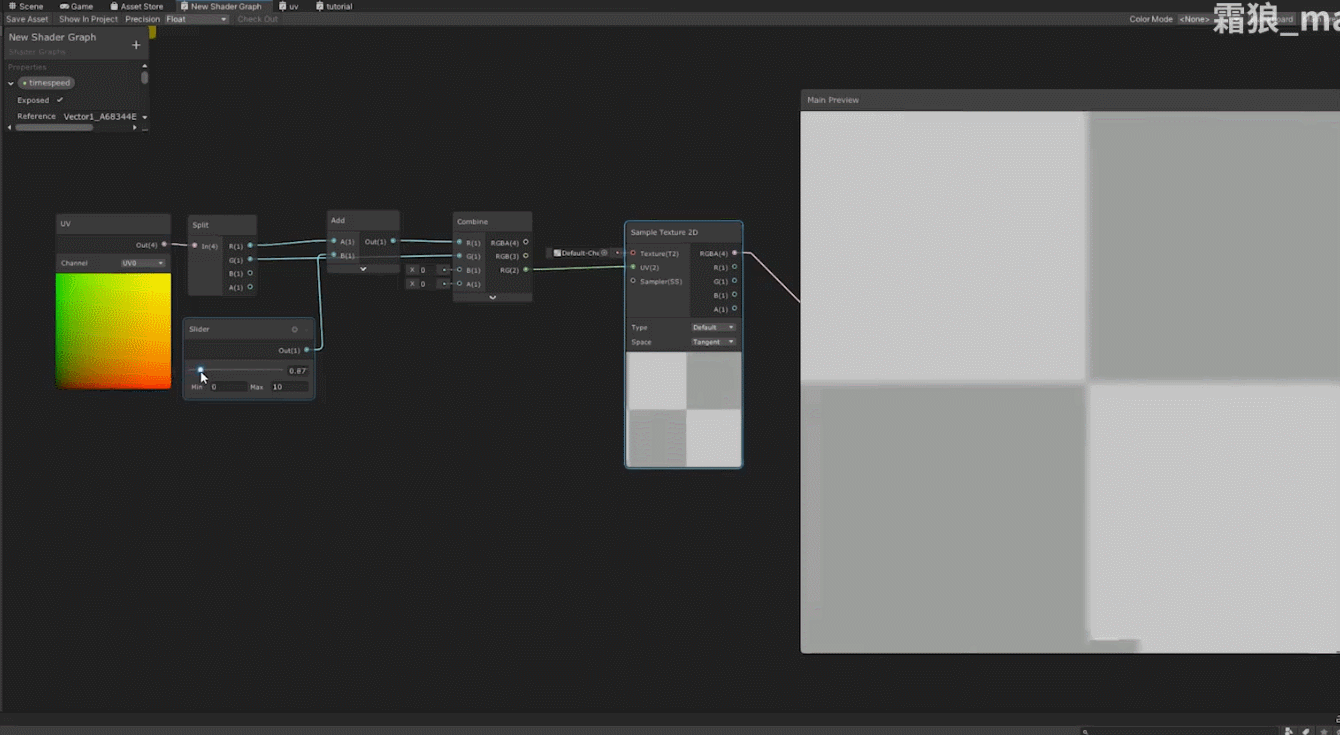The height and width of the screenshot is (735, 1340).
Task: Open the UV Channel UV0 dropdown
Action: click(143, 263)
